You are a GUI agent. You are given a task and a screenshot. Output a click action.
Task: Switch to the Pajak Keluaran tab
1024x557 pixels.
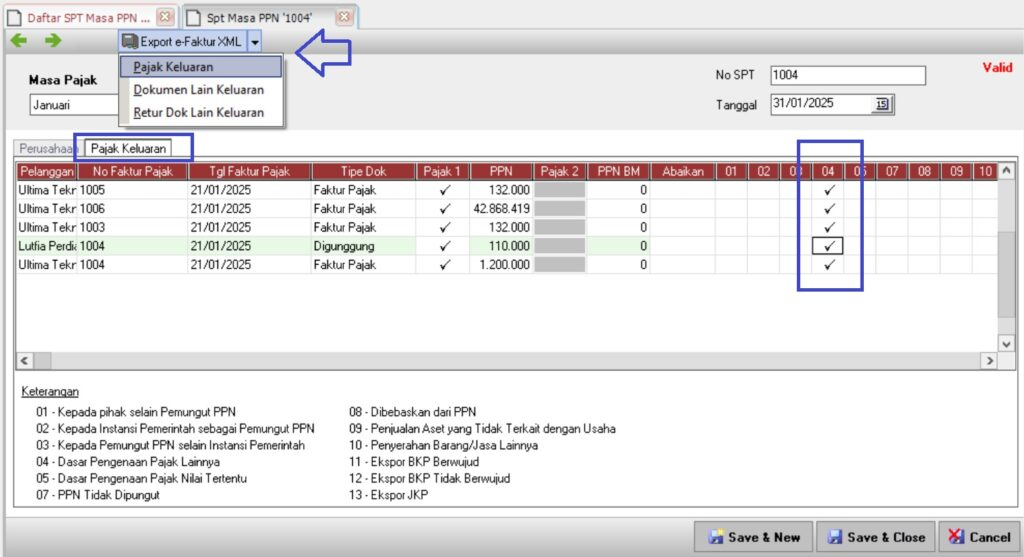tap(127, 148)
